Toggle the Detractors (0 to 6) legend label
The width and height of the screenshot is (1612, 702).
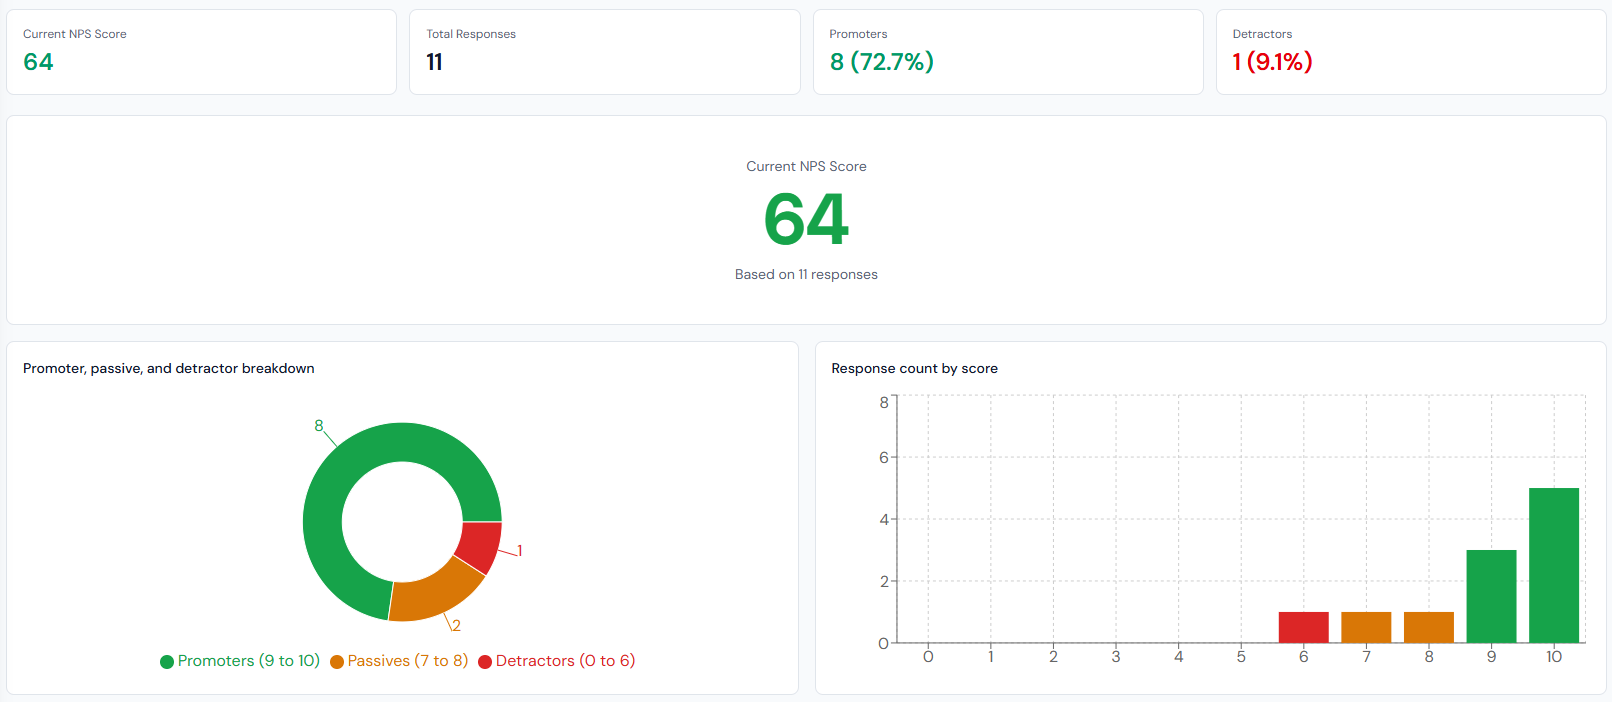tap(565, 661)
